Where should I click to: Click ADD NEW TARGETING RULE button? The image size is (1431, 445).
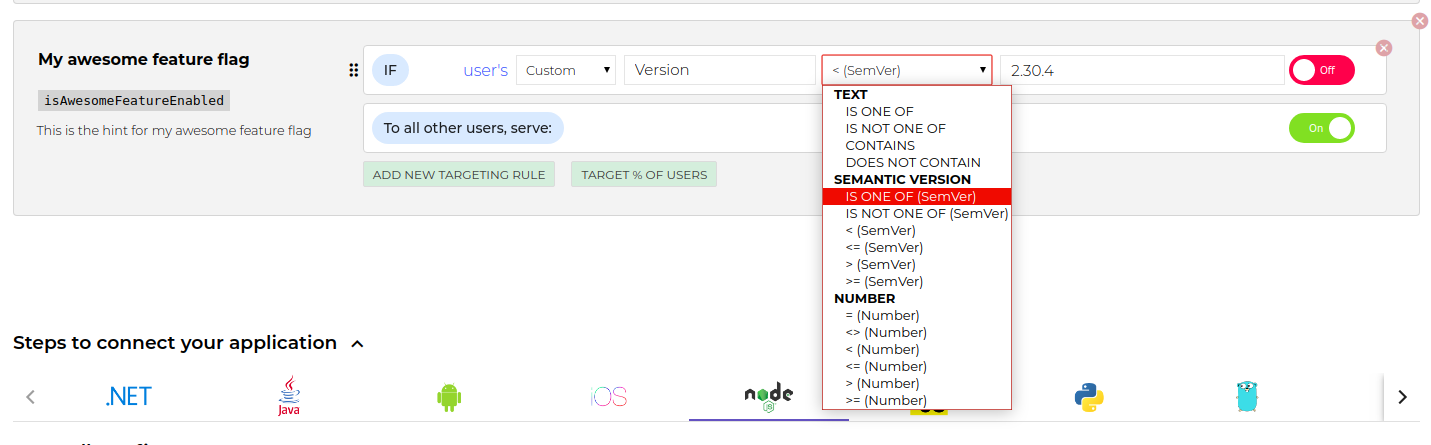[458, 174]
